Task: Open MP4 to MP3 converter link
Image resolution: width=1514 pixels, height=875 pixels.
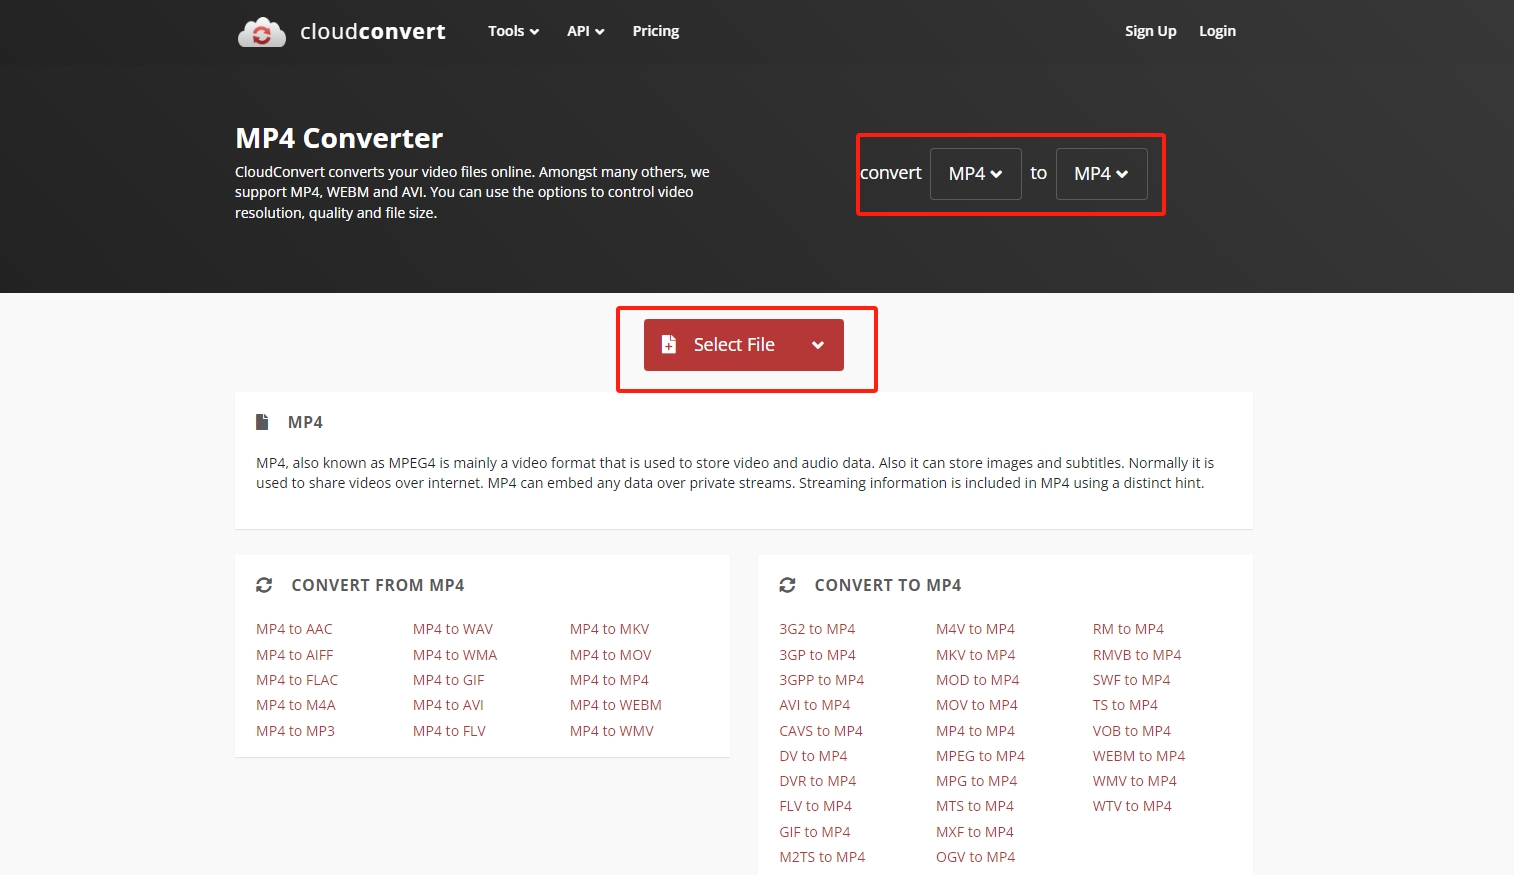Action: (x=295, y=731)
